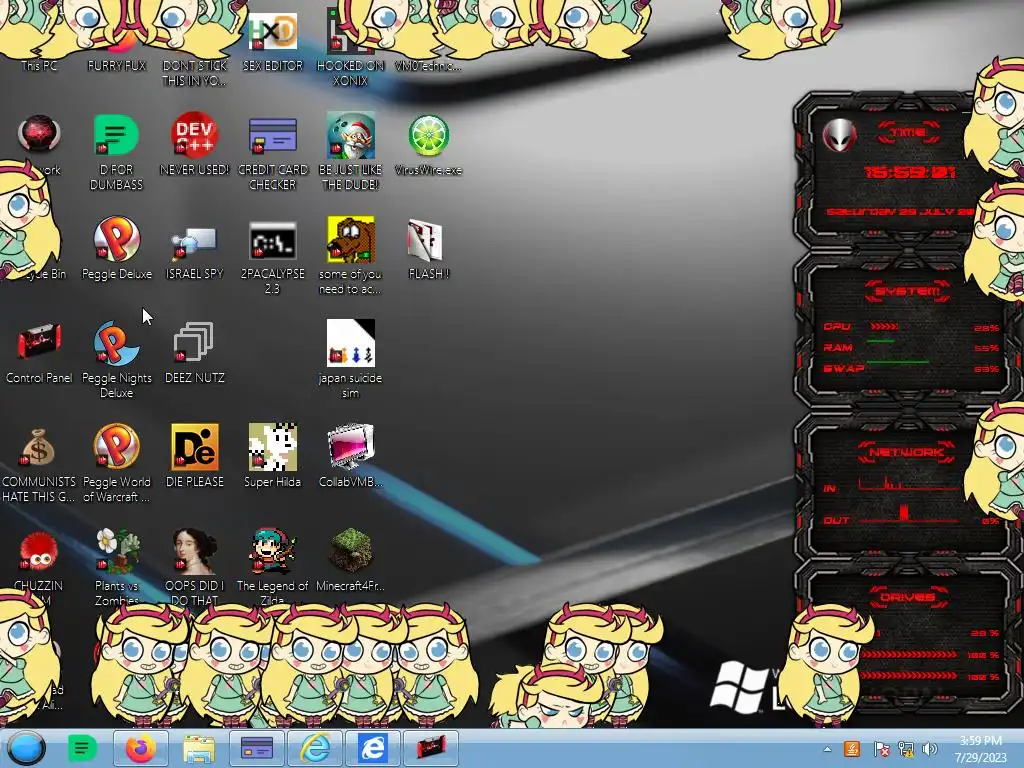Click the volume speaker tray icon

coord(930,749)
